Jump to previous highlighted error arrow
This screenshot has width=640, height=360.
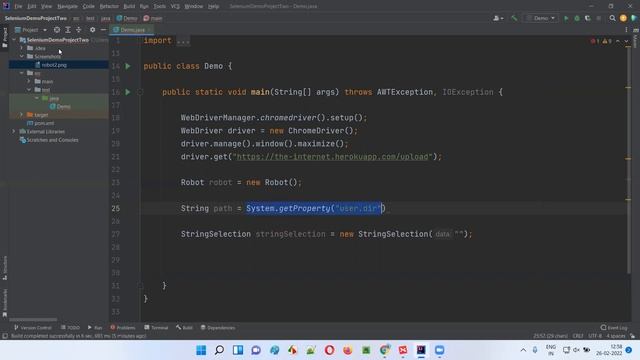pyautogui.click(x=618, y=41)
